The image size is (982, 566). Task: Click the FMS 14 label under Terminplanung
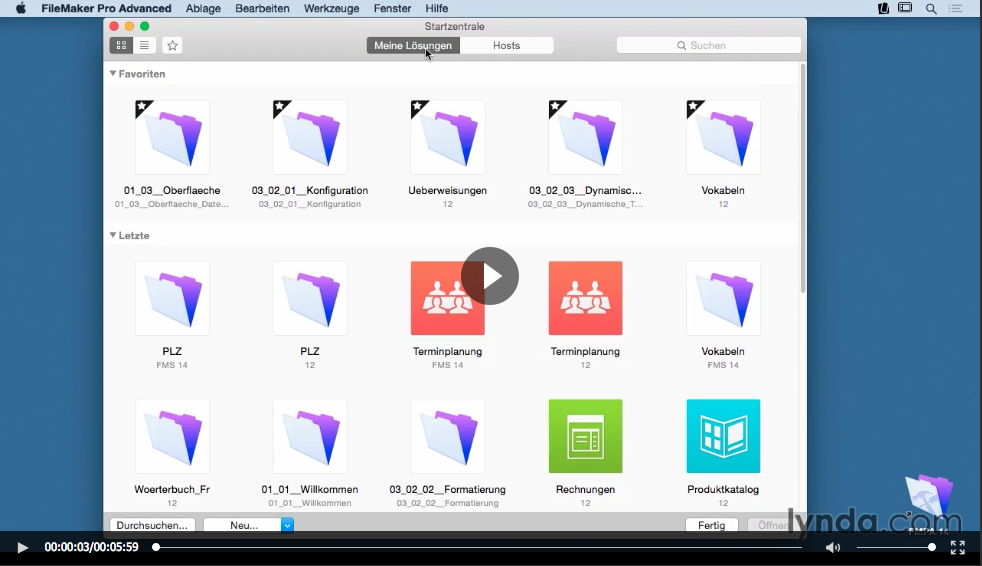pos(447,365)
